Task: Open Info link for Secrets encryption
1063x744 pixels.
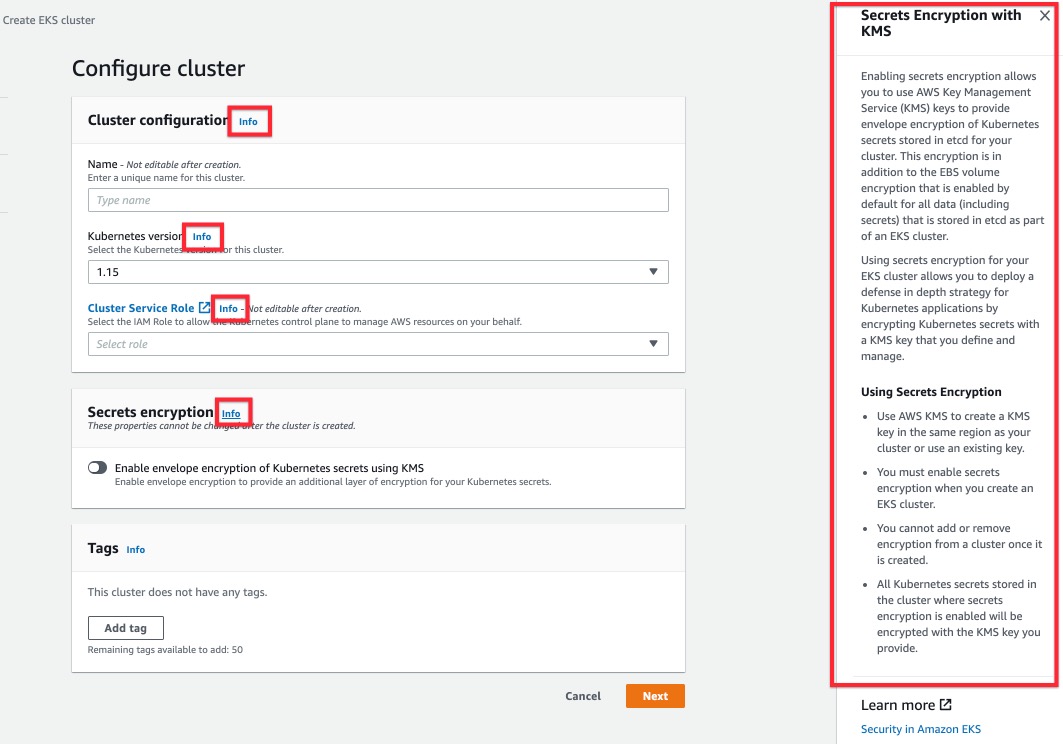Action: [231, 413]
